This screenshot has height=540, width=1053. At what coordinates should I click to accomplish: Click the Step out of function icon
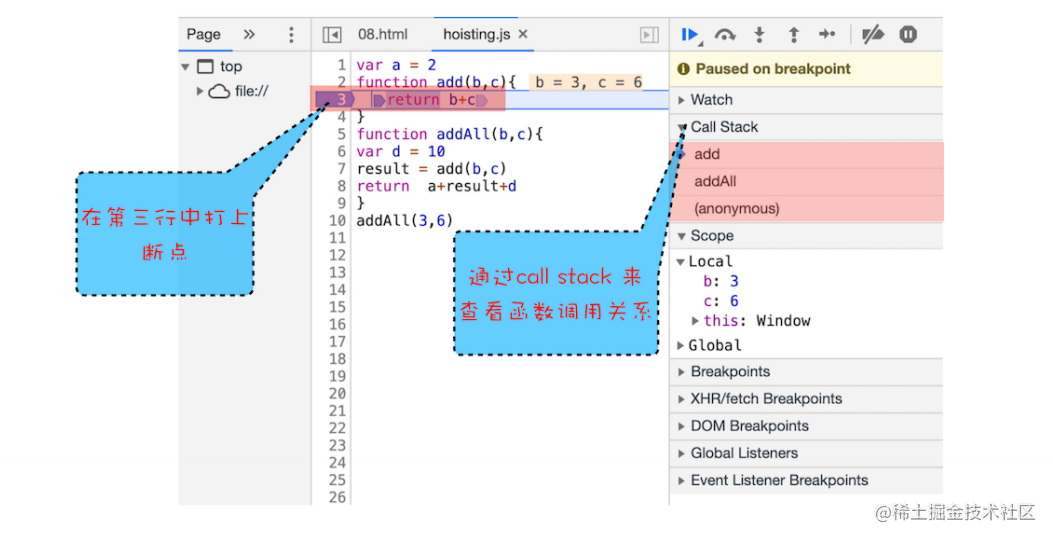click(793, 35)
